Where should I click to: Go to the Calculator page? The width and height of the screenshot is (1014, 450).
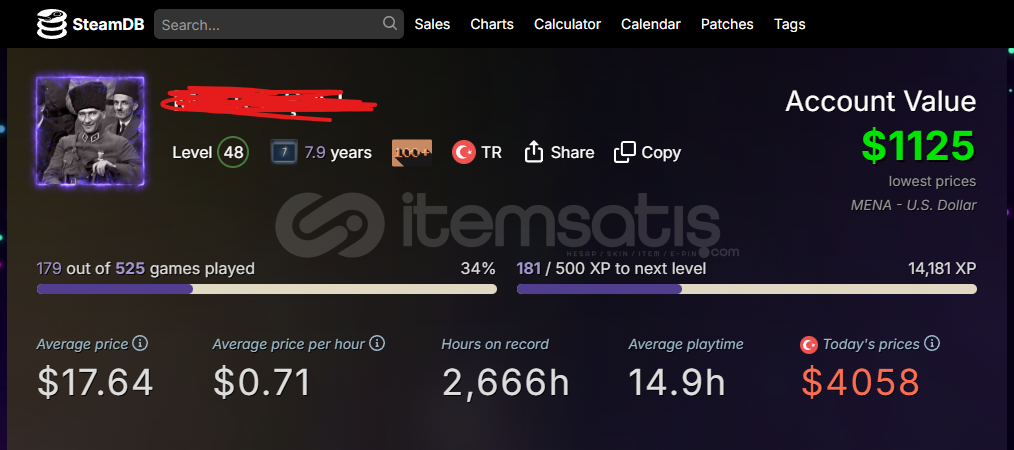pyautogui.click(x=567, y=24)
